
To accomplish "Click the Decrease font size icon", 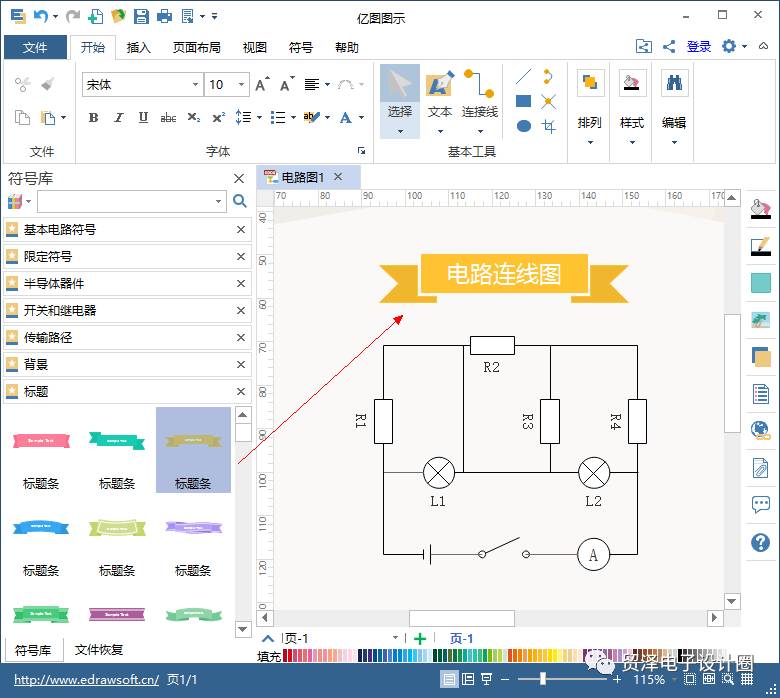I will (287, 85).
